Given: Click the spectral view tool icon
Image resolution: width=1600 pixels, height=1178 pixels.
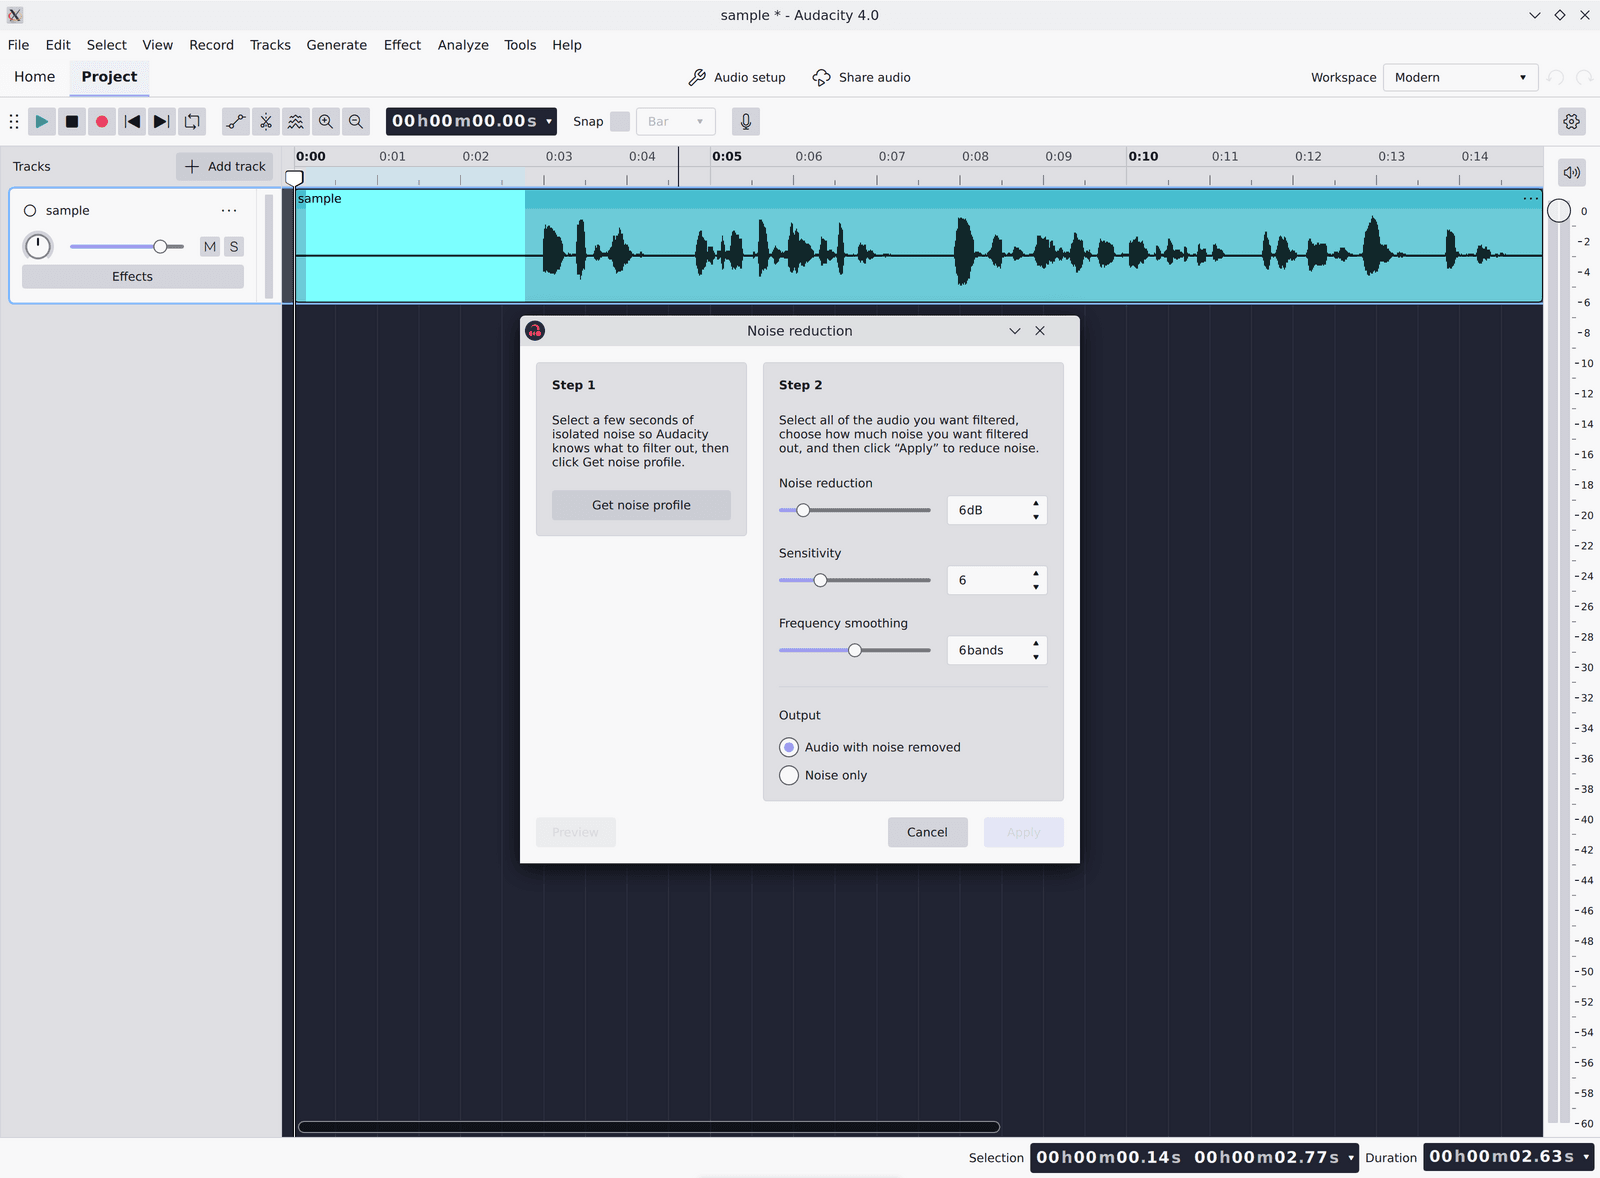Looking at the screenshot, I should (296, 122).
